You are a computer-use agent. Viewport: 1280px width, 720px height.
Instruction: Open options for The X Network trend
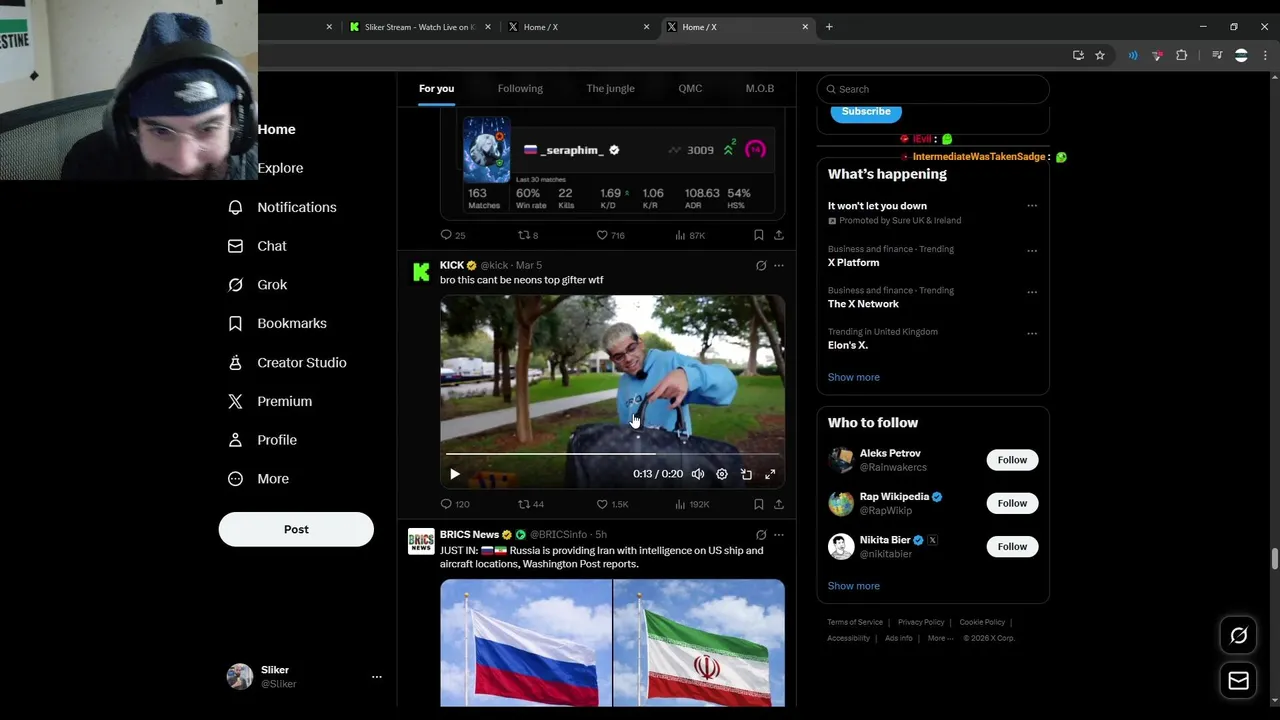1032,291
